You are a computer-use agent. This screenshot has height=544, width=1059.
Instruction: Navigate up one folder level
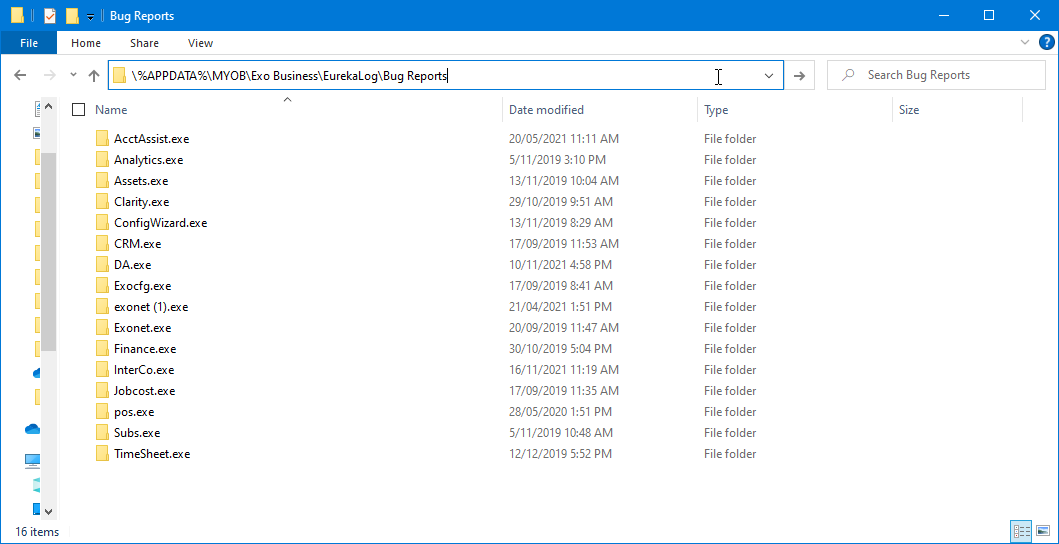click(x=94, y=76)
